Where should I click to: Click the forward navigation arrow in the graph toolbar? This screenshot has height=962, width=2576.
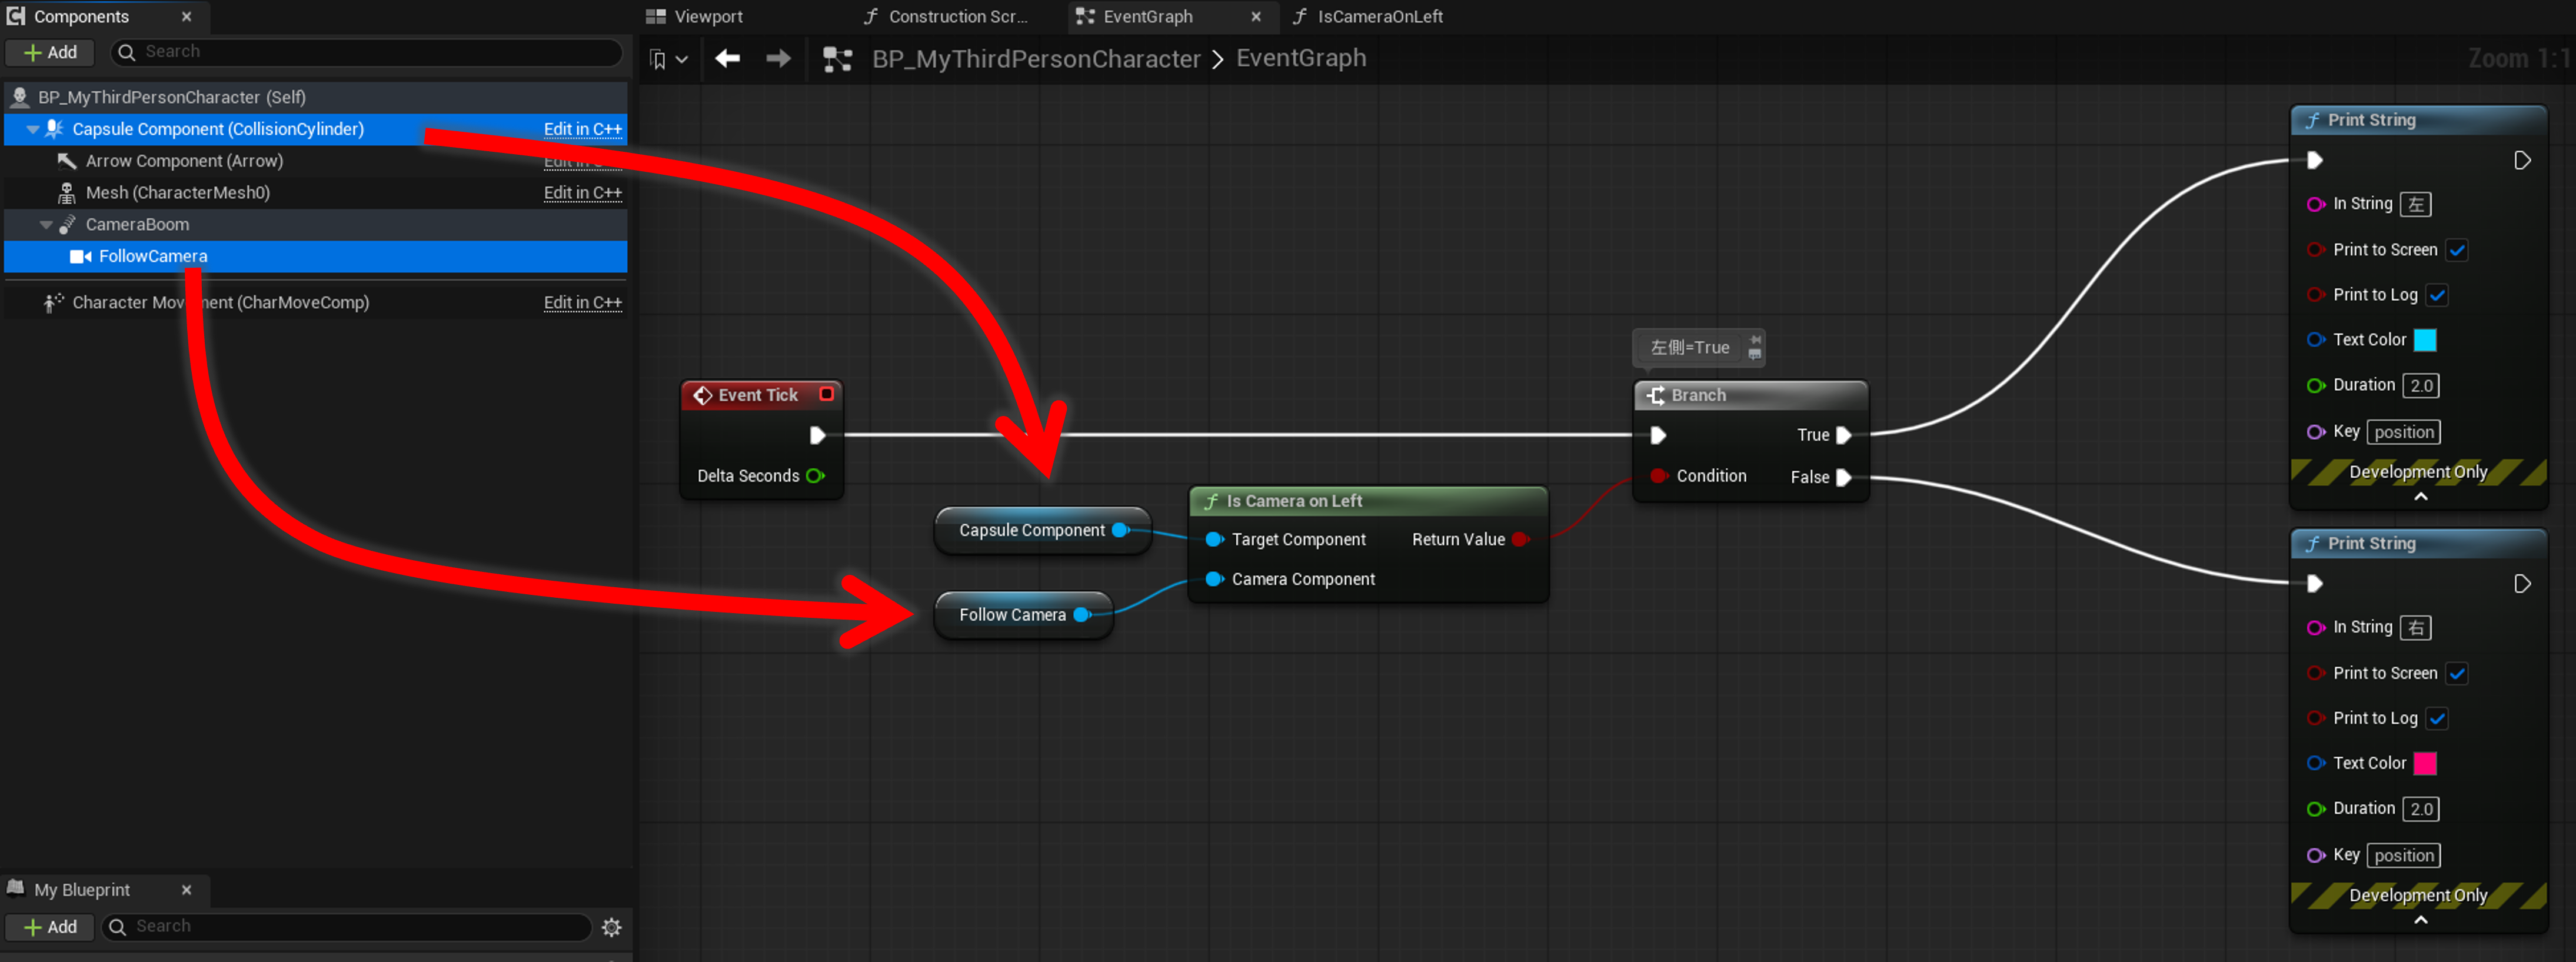tap(778, 59)
